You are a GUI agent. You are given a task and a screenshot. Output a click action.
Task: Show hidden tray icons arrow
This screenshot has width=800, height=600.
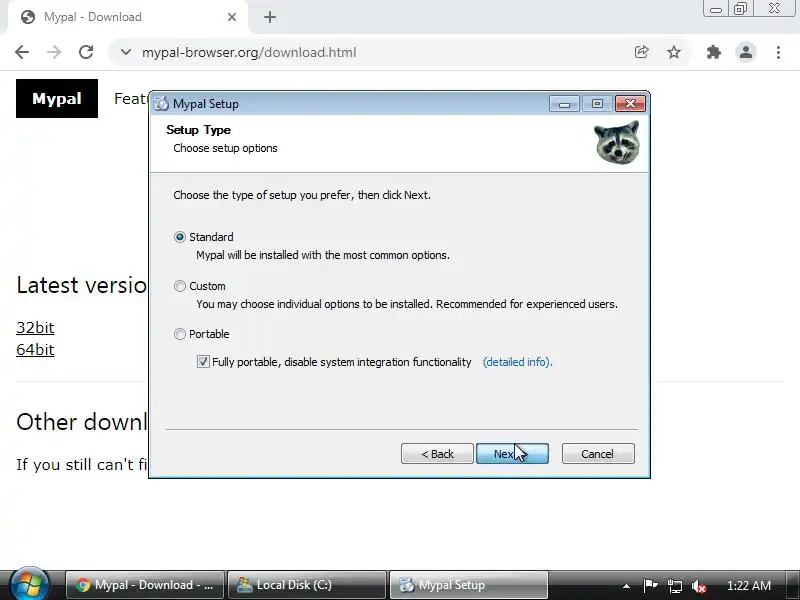click(x=626, y=586)
